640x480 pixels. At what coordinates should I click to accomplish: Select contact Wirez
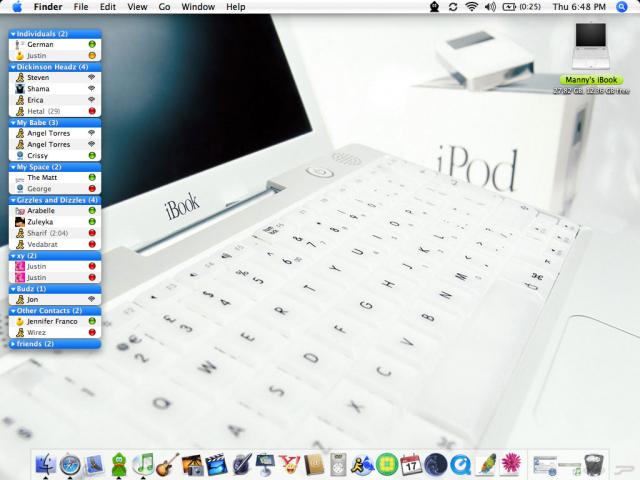click(x=55, y=333)
